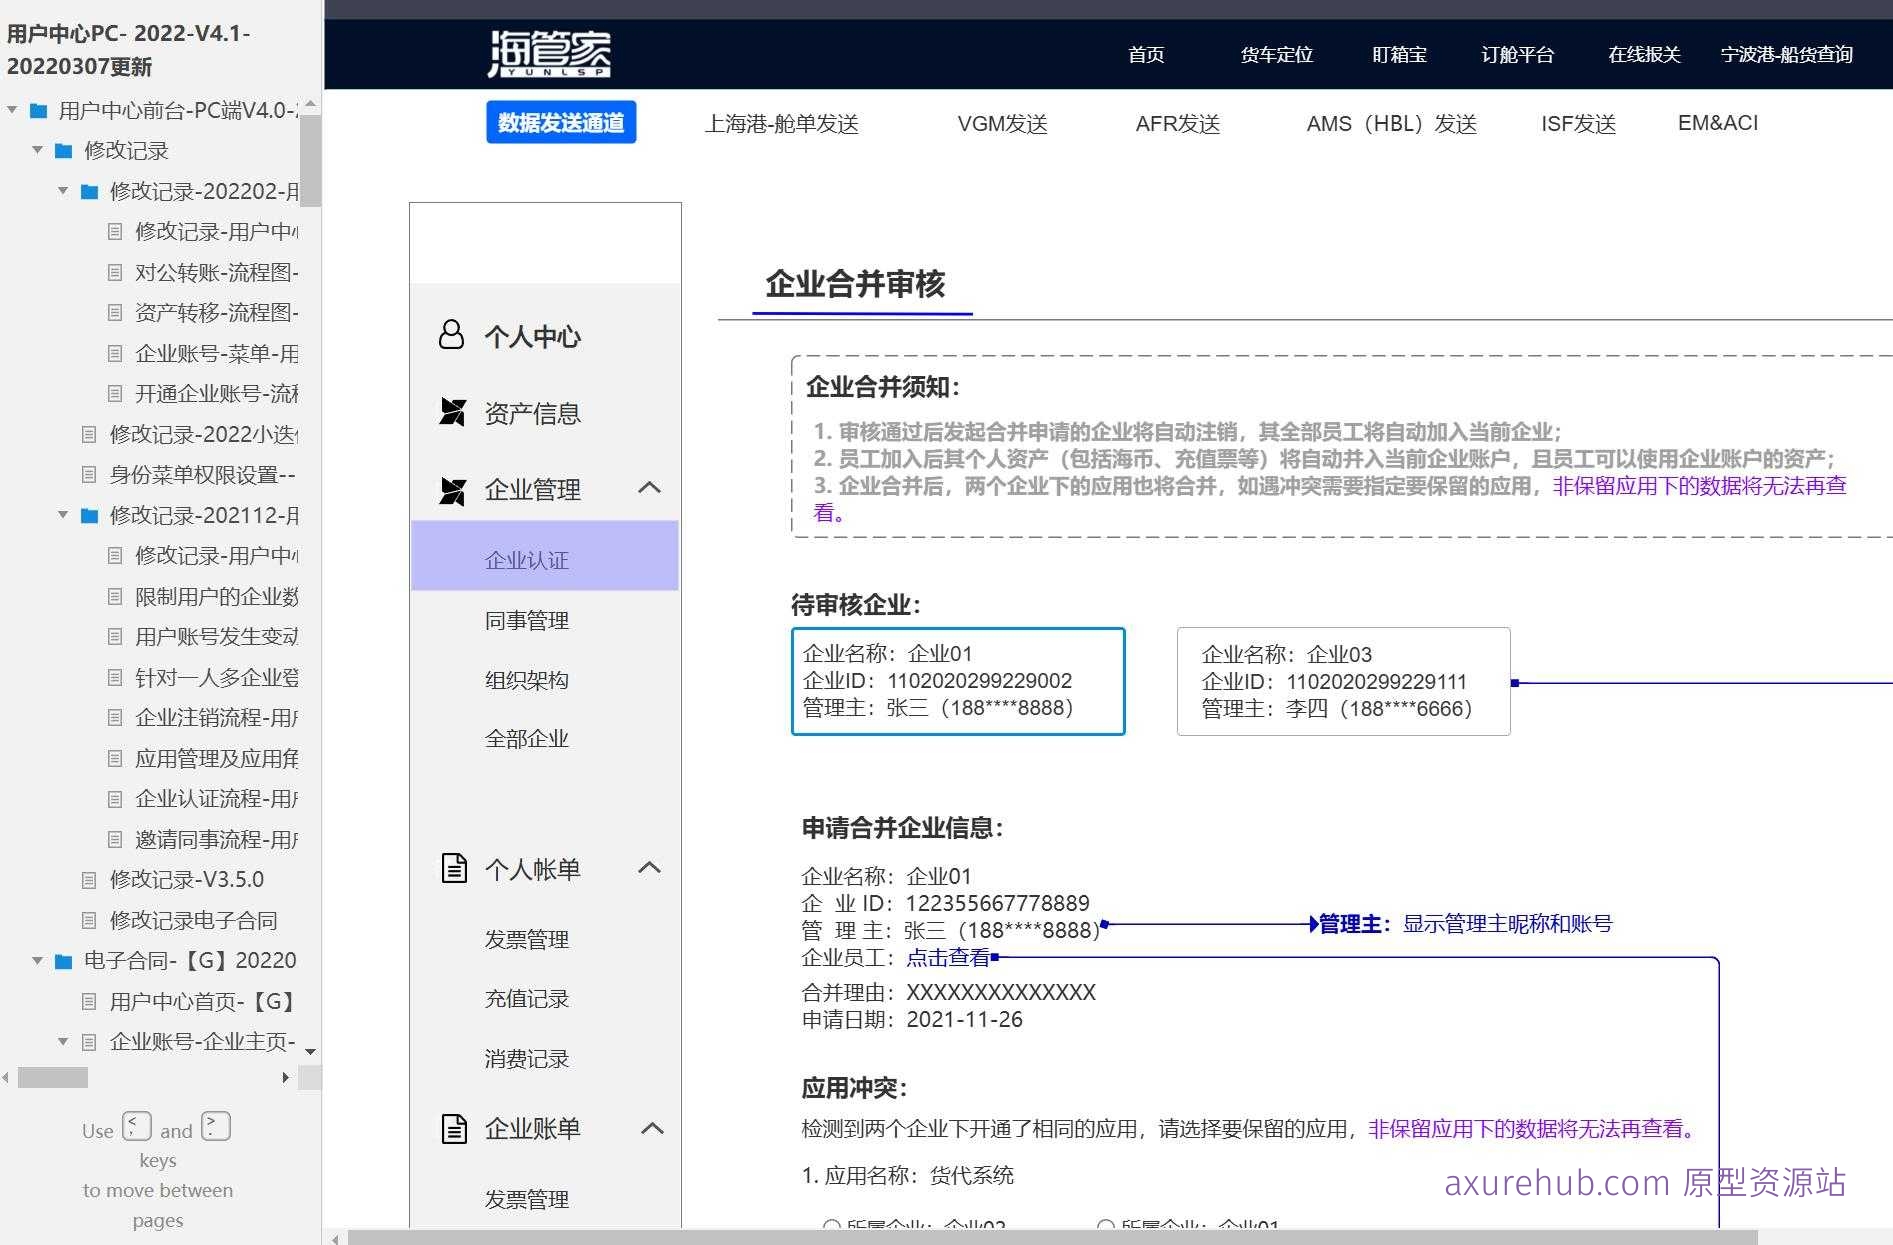Click the 企业管理 pinwheel icon
1893x1245 pixels.
[x=453, y=490]
